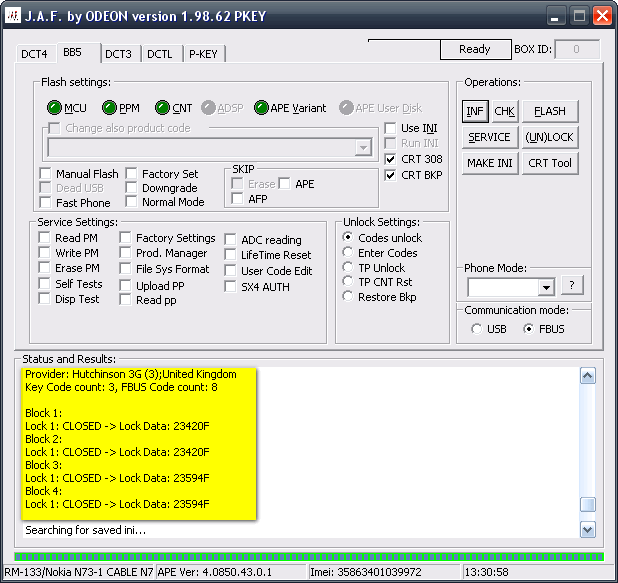The height and width of the screenshot is (583, 618).
Task: Enable LifeTime Reset checkbox
Action: pyautogui.click(x=231, y=255)
